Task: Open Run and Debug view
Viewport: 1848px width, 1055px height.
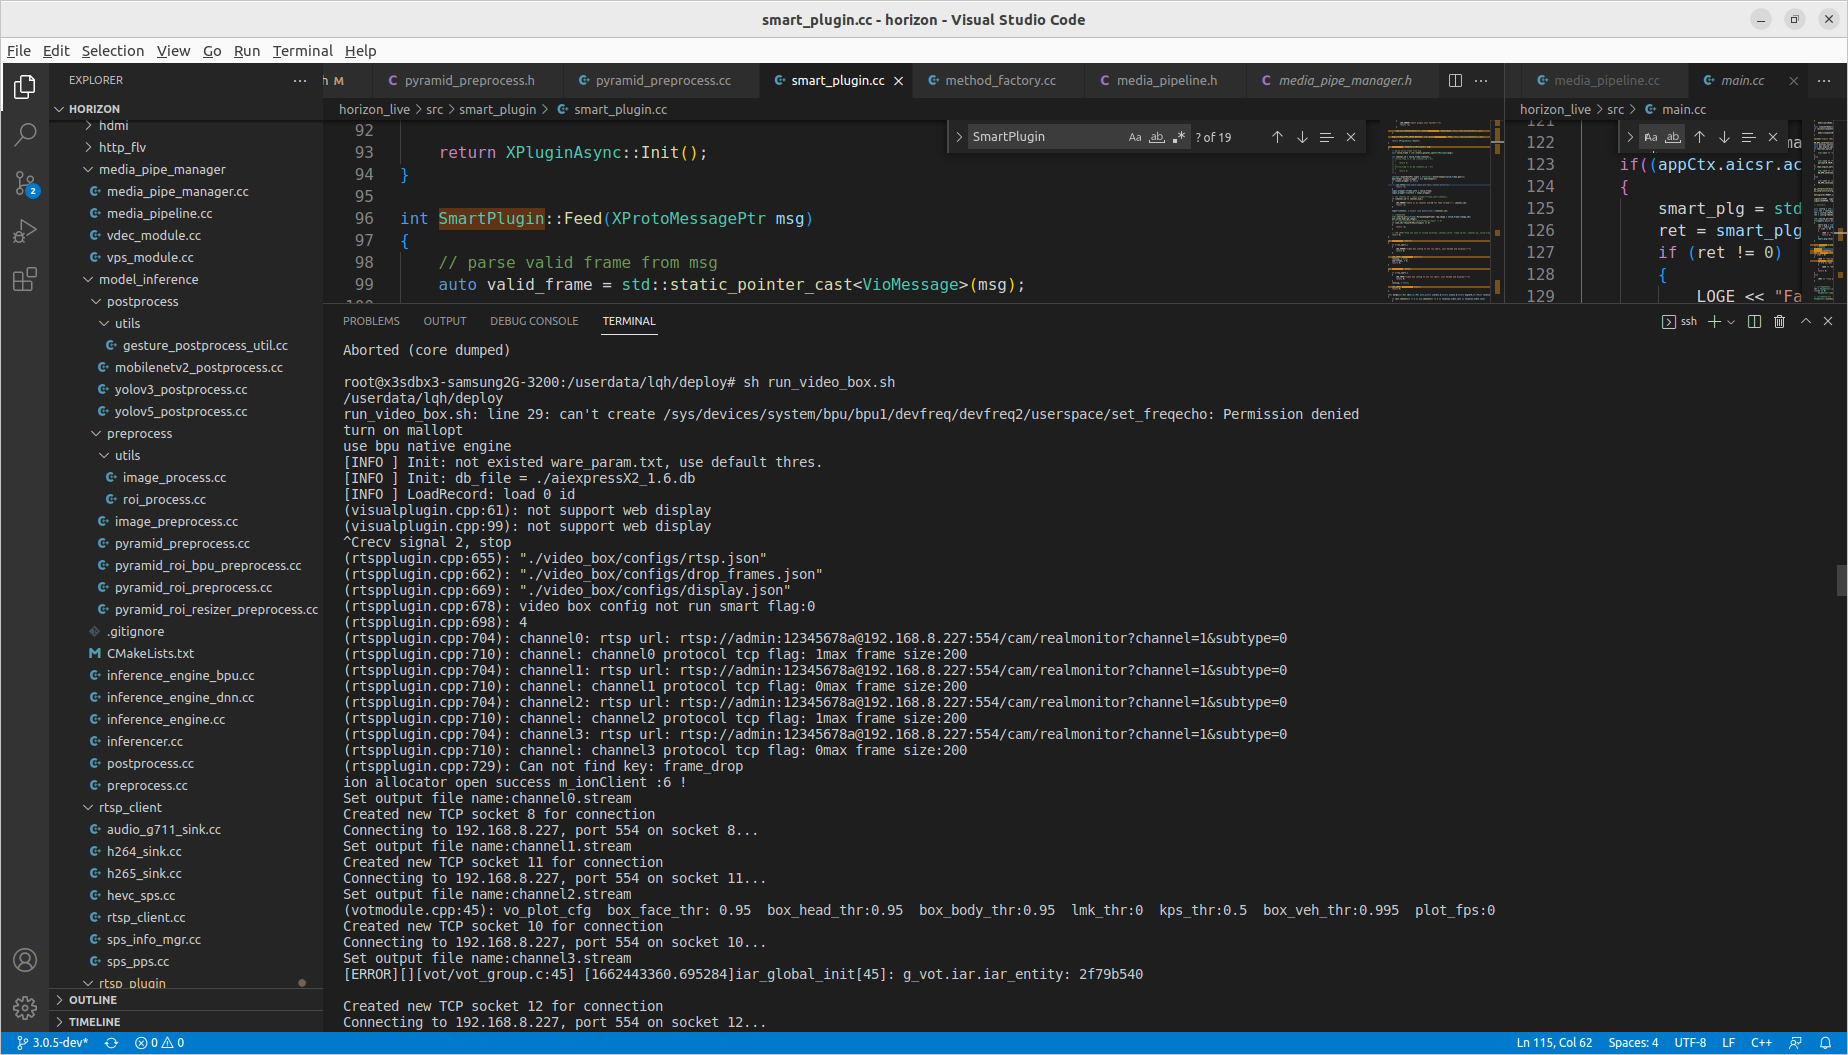Action: click(x=25, y=231)
